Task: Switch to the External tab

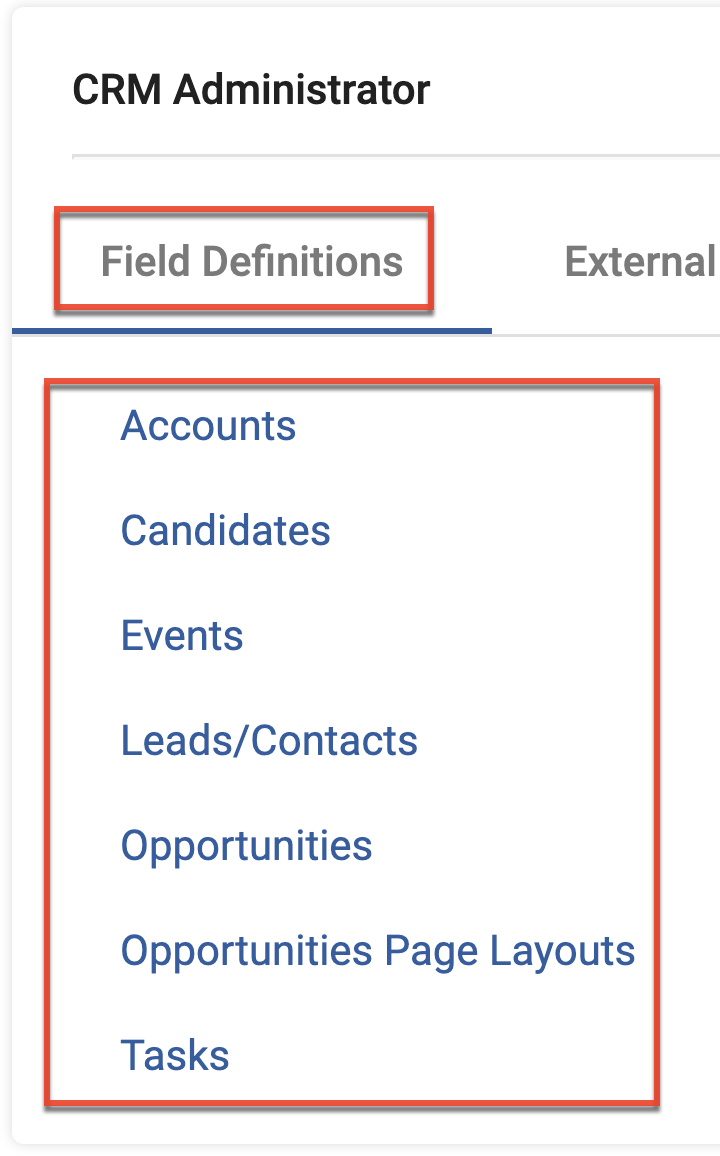Action: [640, 262]
